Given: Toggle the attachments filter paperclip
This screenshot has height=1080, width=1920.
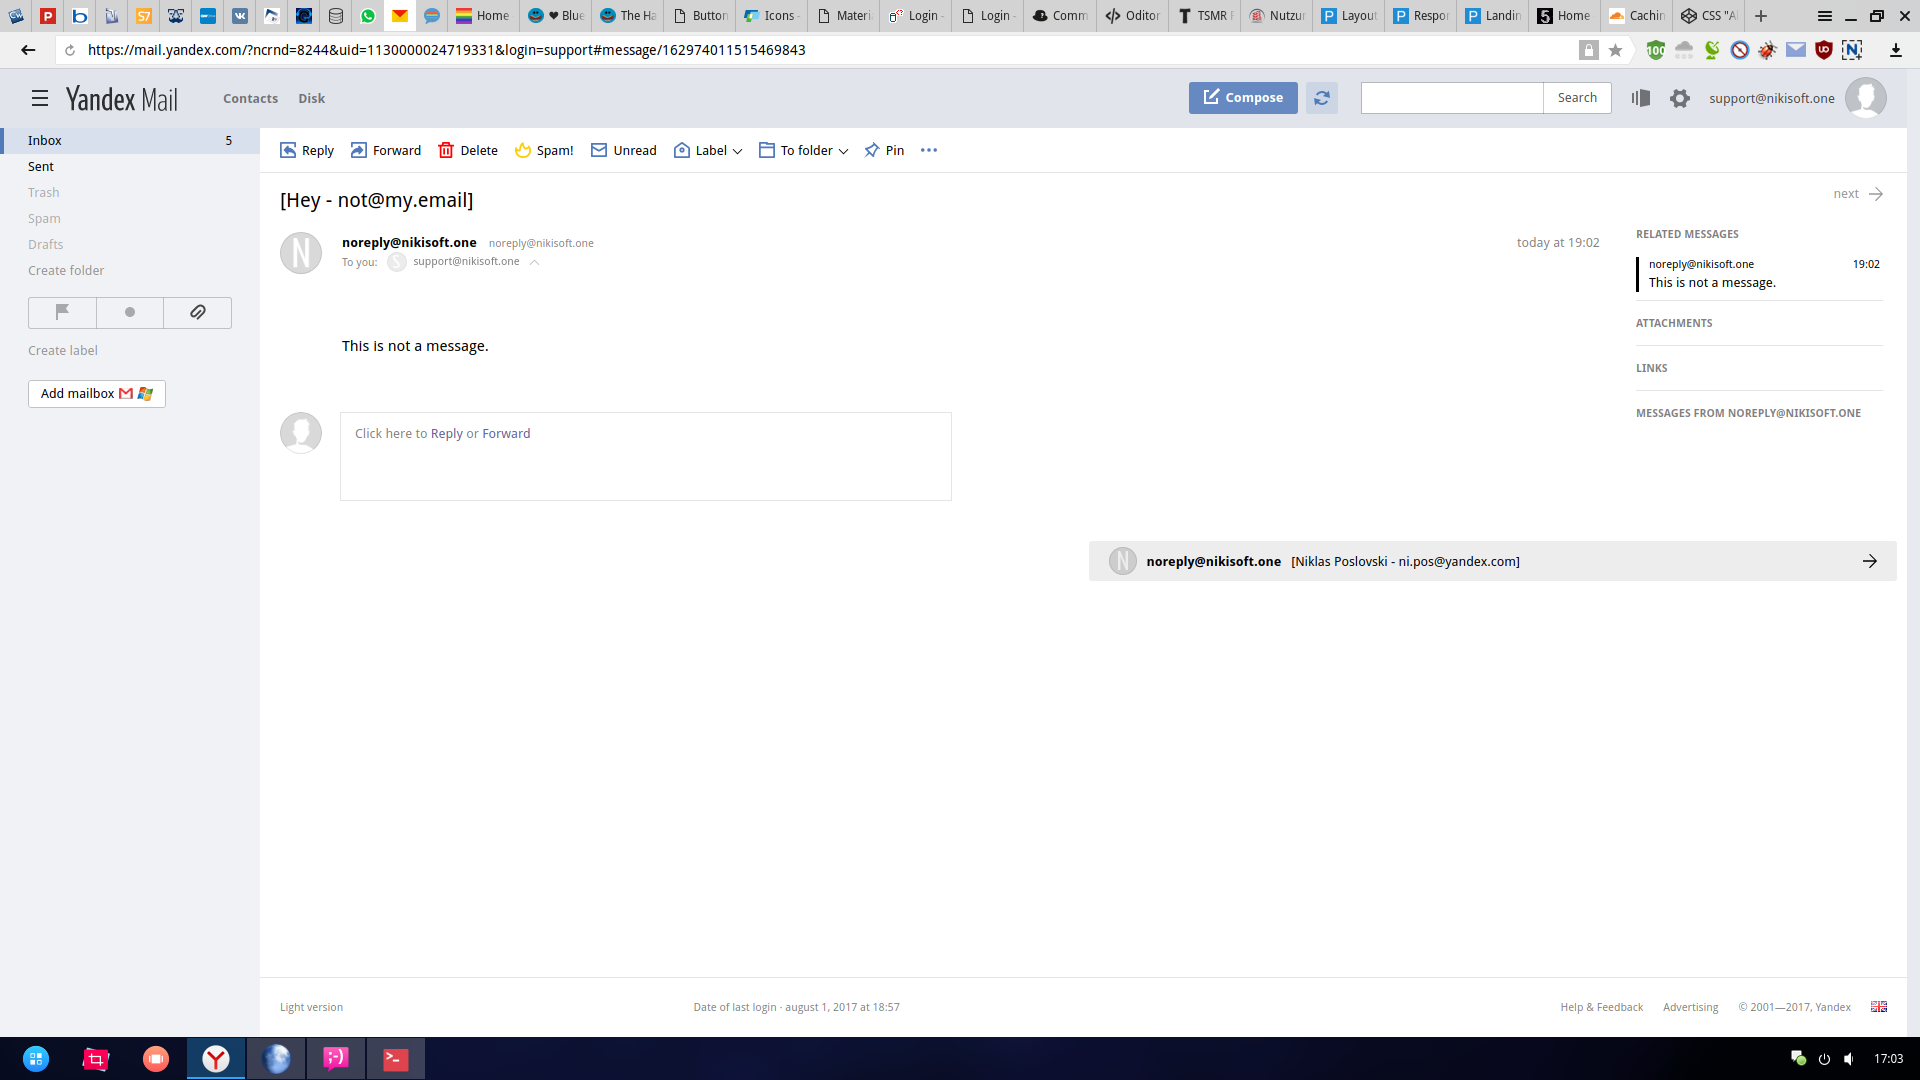Looking at the screenshot, I should (x=198, y=312).
